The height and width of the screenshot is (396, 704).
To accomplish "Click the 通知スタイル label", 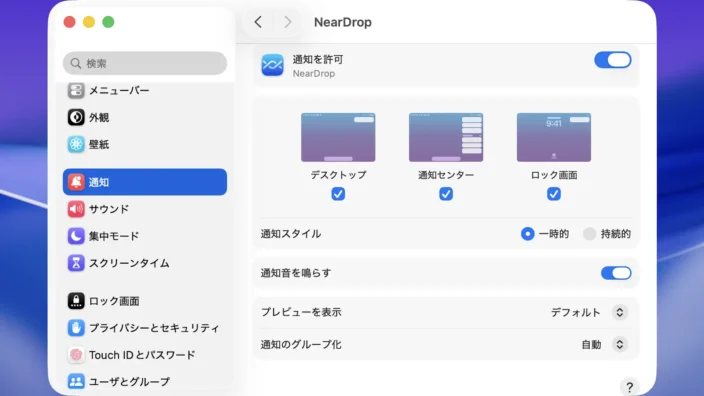I will 290,234.
